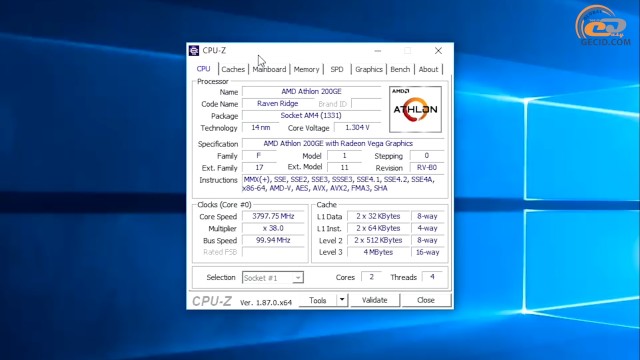Screen dimensions: 640x360
Task: Click the AMD Athlon processor logo
Action: [415, 109]
